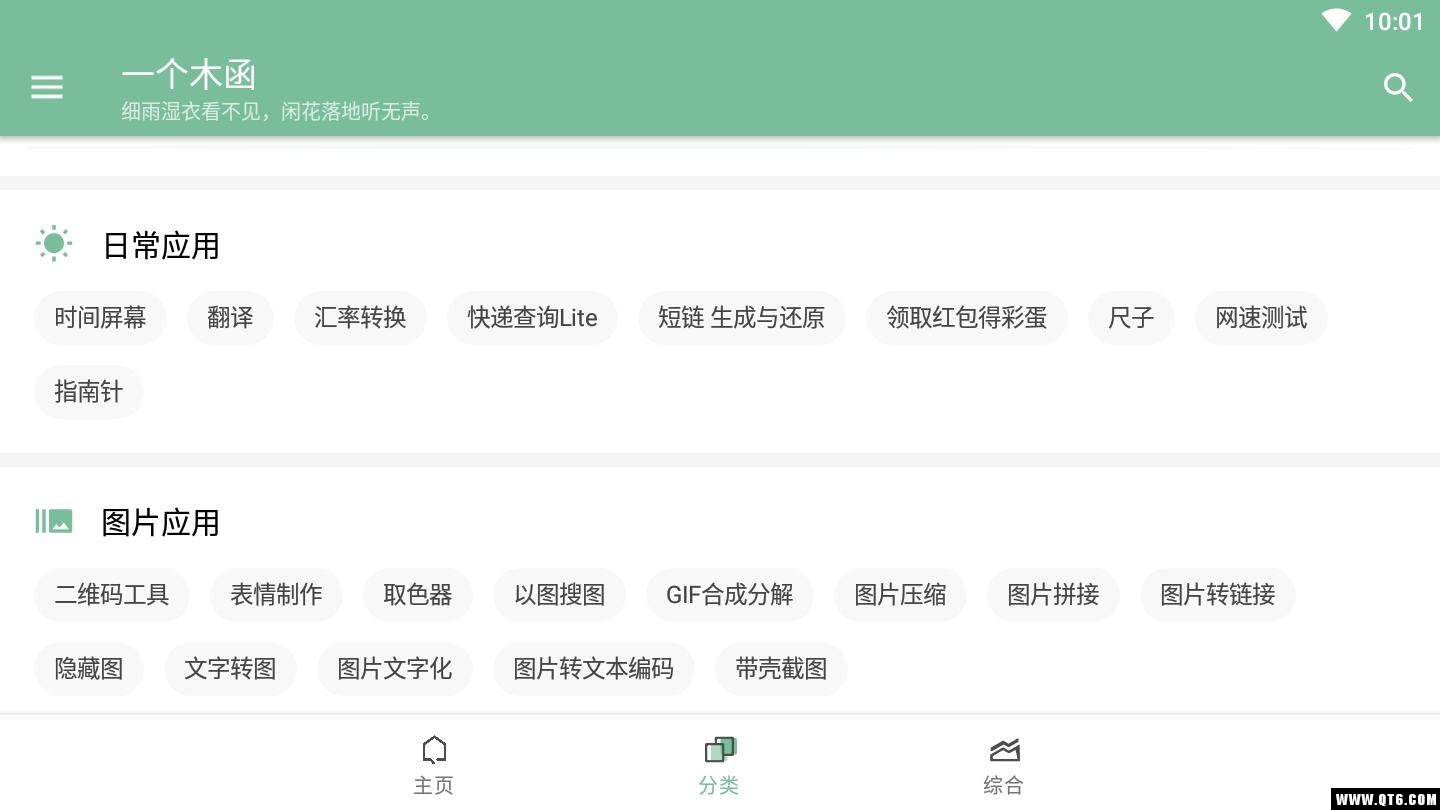
Task: Select the 图片压缩 tool
Action: 900,595
